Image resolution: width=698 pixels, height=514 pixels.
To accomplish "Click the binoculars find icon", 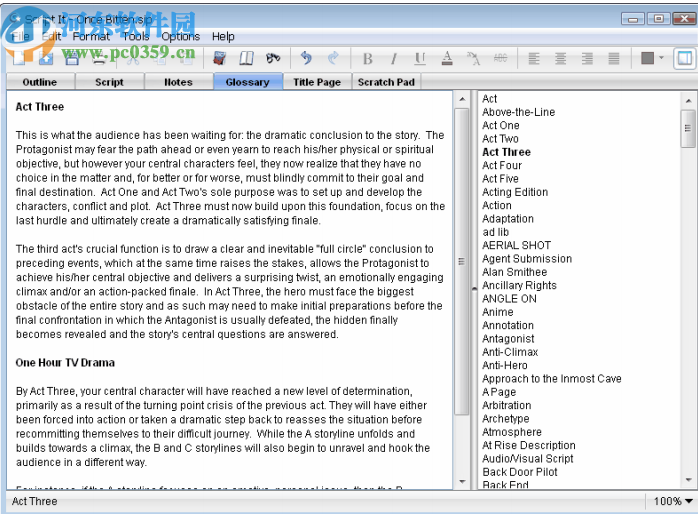I will 273,58.
